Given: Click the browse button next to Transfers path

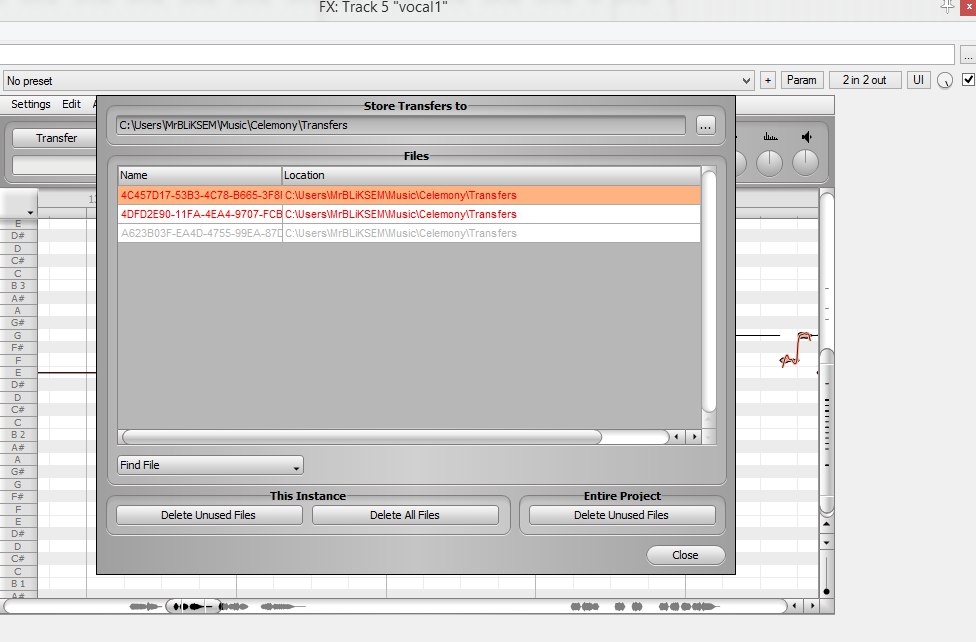Looking at the screenshot, I should point(706,125).
